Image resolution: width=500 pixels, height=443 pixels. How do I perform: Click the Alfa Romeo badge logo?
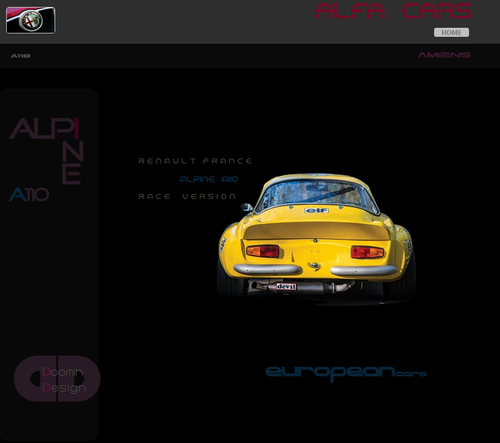pyautogui.click(x=31, y=20)
